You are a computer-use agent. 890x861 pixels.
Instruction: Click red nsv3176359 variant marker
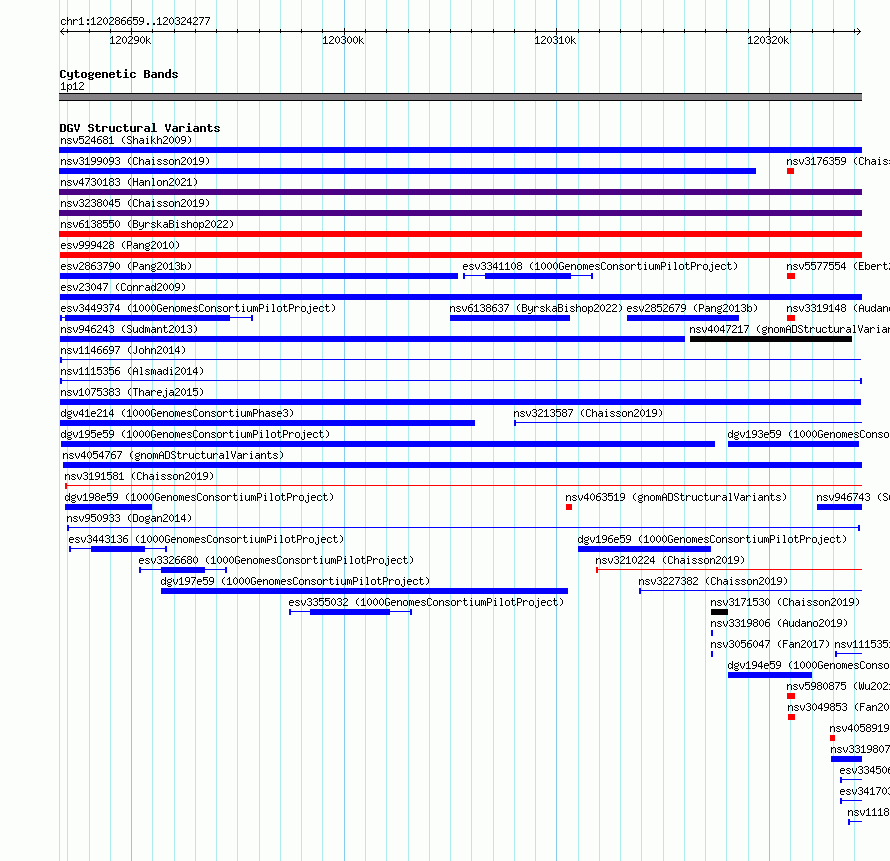pyautogui.click(x=790, y=171)
